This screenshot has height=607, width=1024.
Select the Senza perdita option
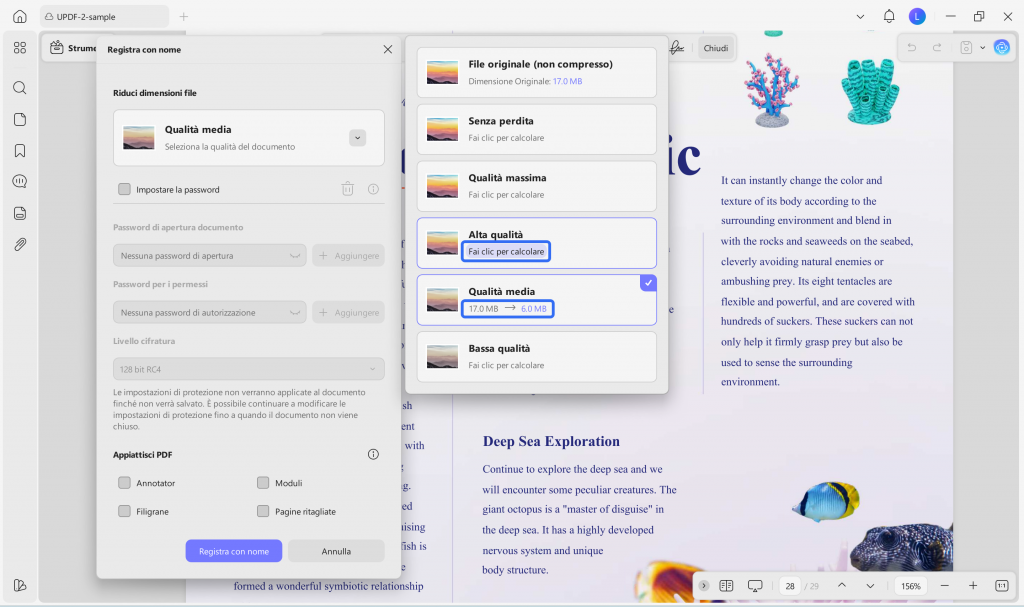536,129
